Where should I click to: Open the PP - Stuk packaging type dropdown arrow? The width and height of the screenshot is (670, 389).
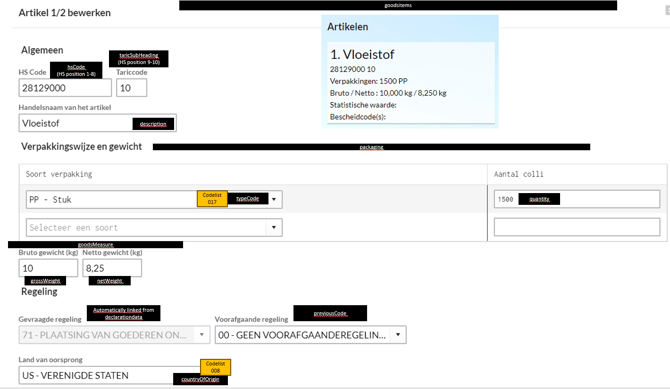coord(274,199)
